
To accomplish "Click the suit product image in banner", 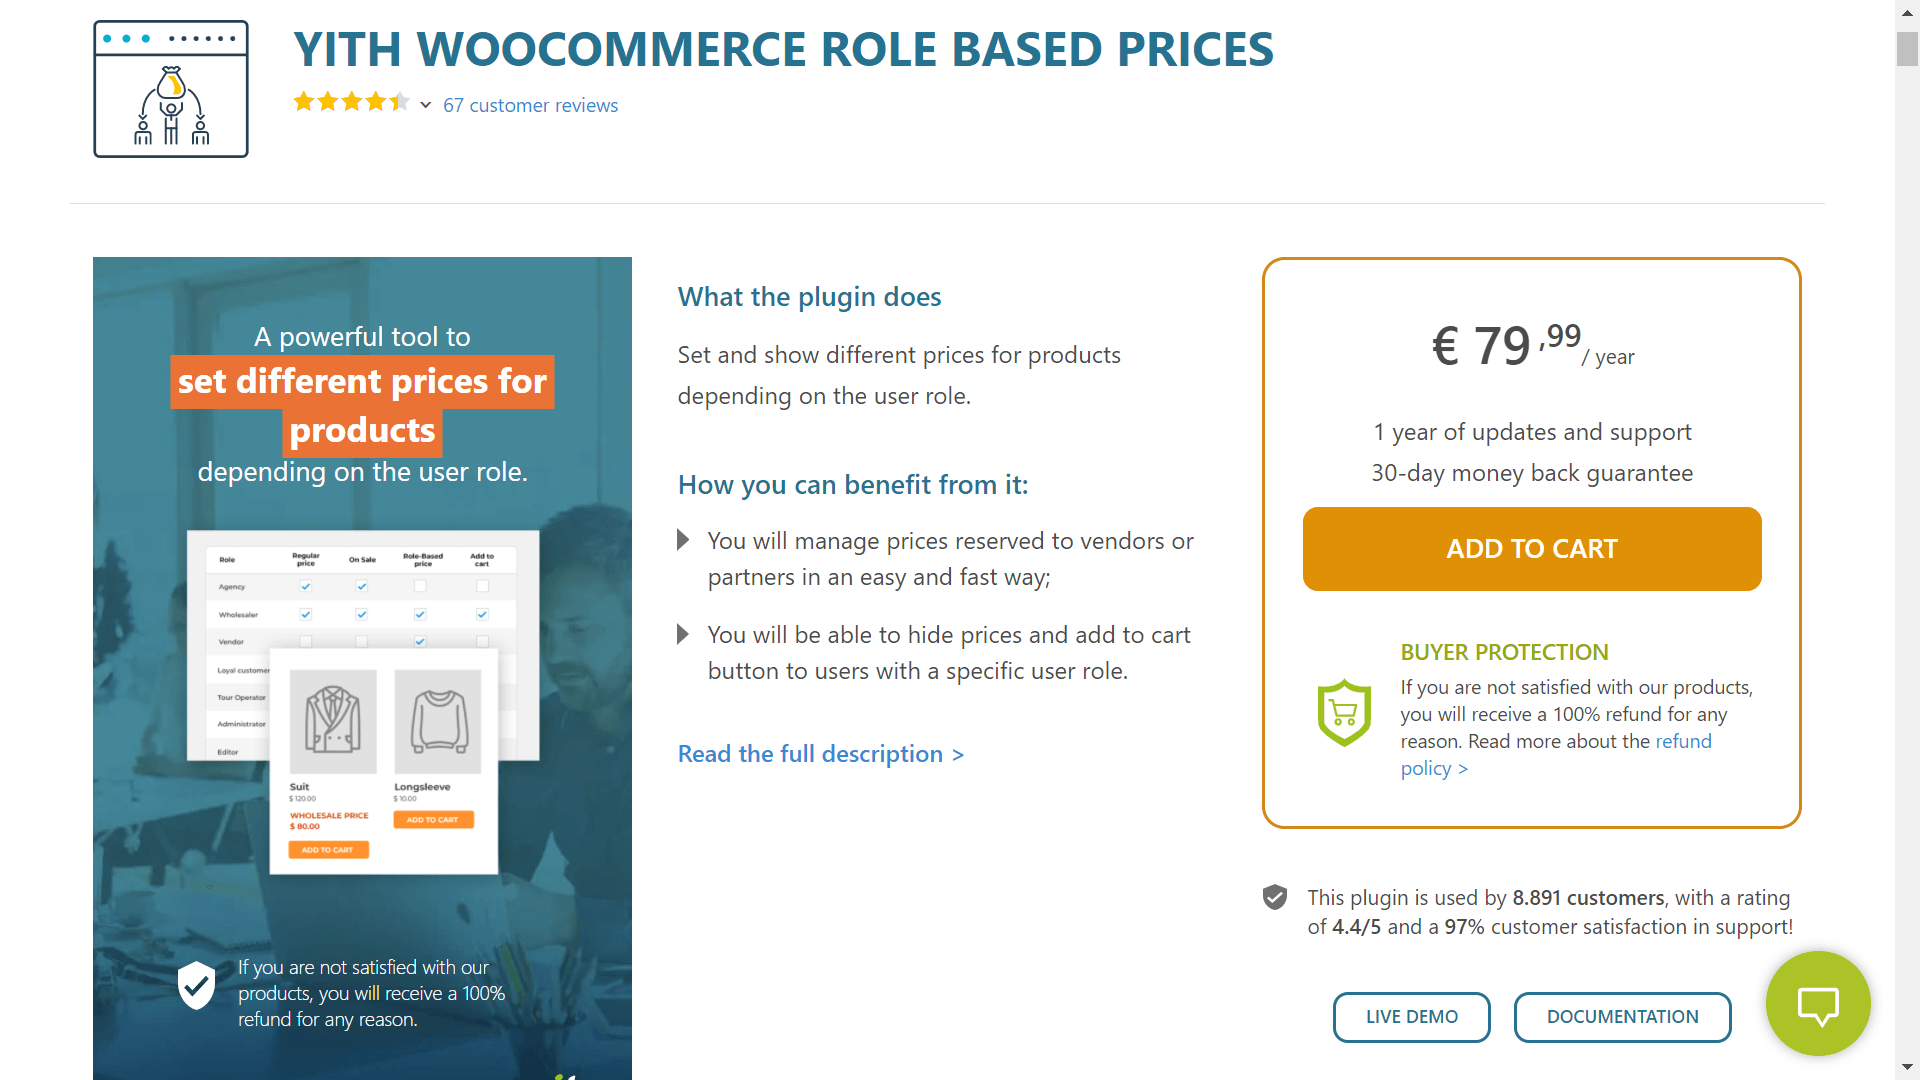I will pyautogui.click(x=333, y=721).
